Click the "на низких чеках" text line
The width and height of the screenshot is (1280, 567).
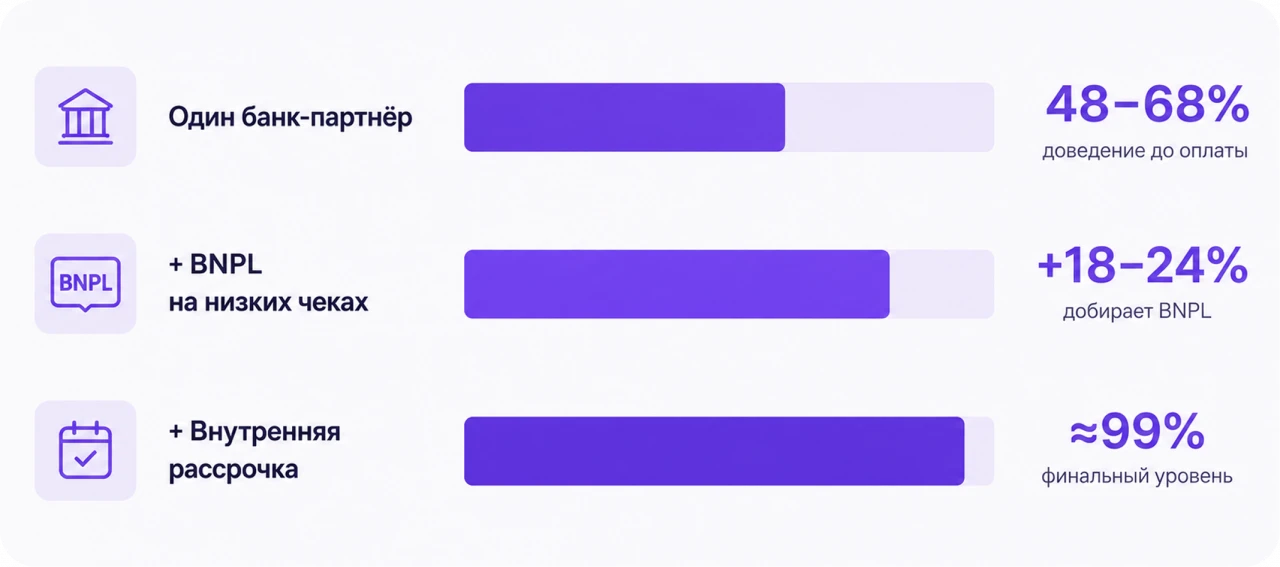268,301
